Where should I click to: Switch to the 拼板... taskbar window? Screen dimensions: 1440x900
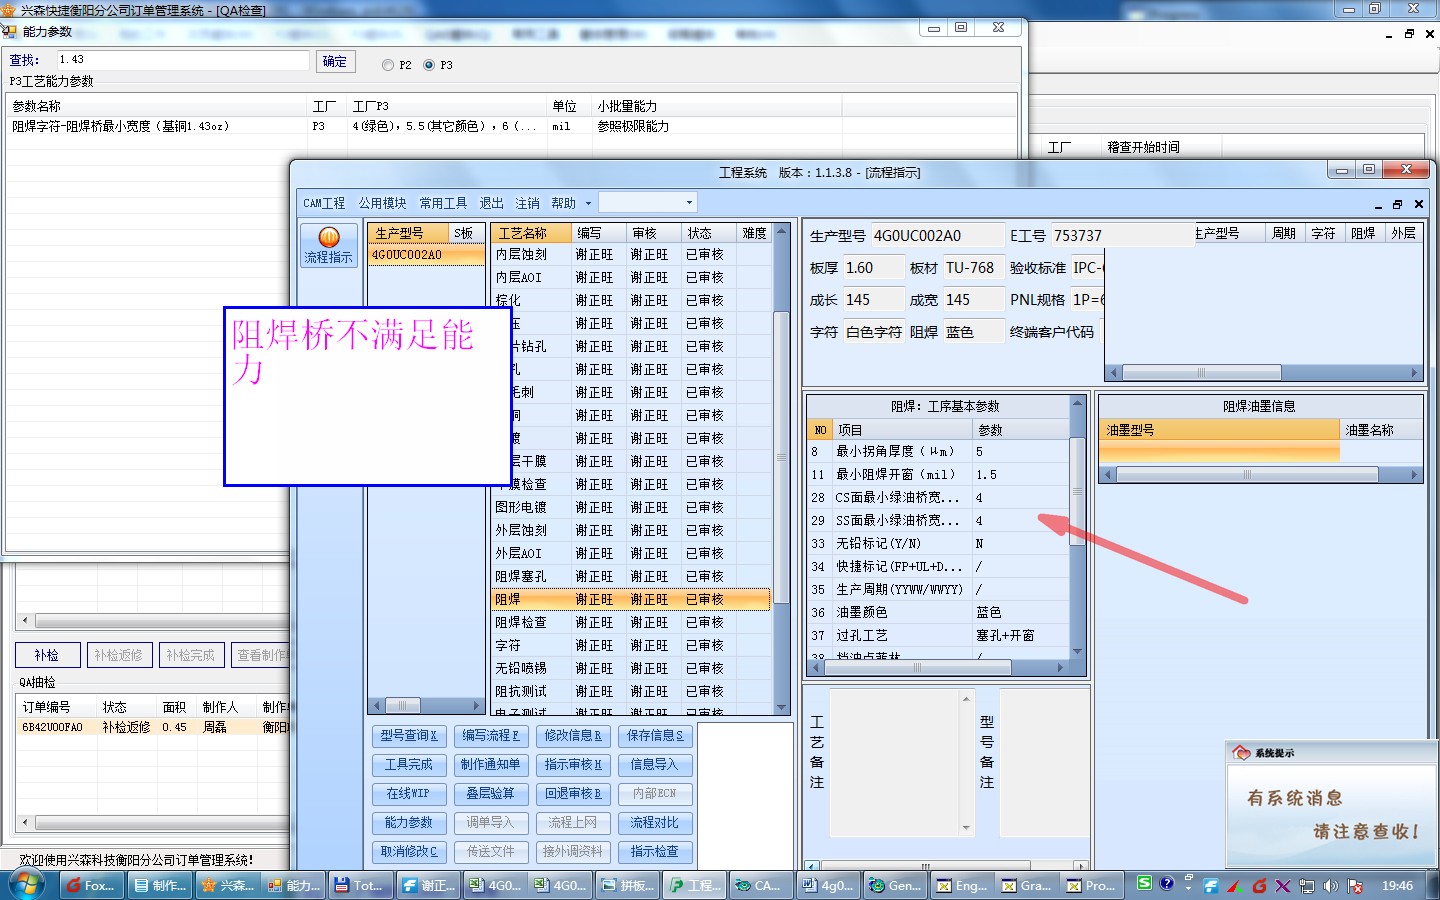(x=629, y=885)
